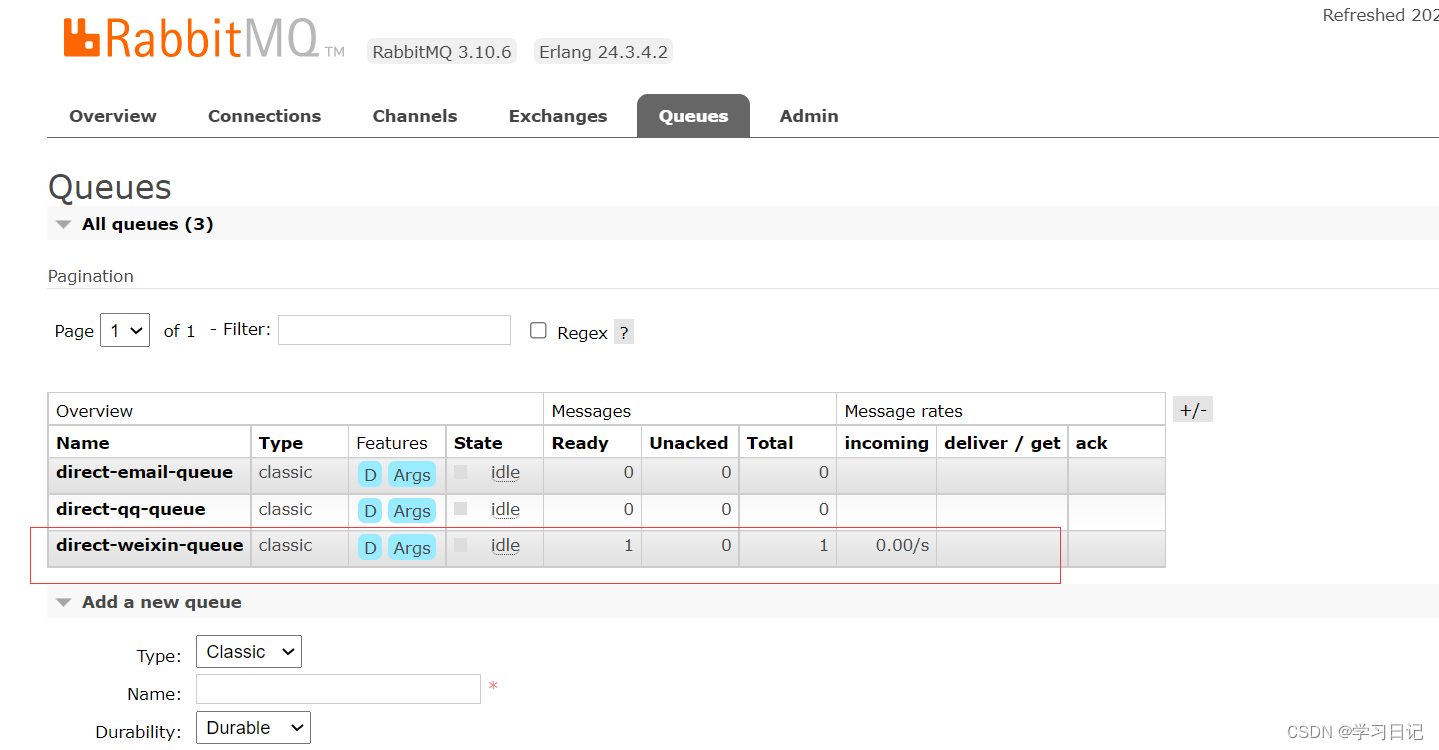Open the Durability dropdown showing Durable

(x=253, y=728)
